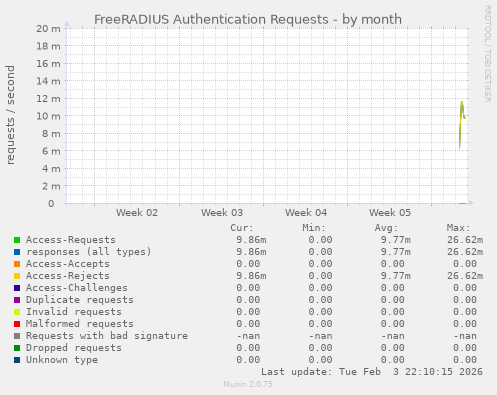Click the y-axis arrow tip of the chart
The width and height of the screenshot is (497, 395).
(x=67, y=24)
